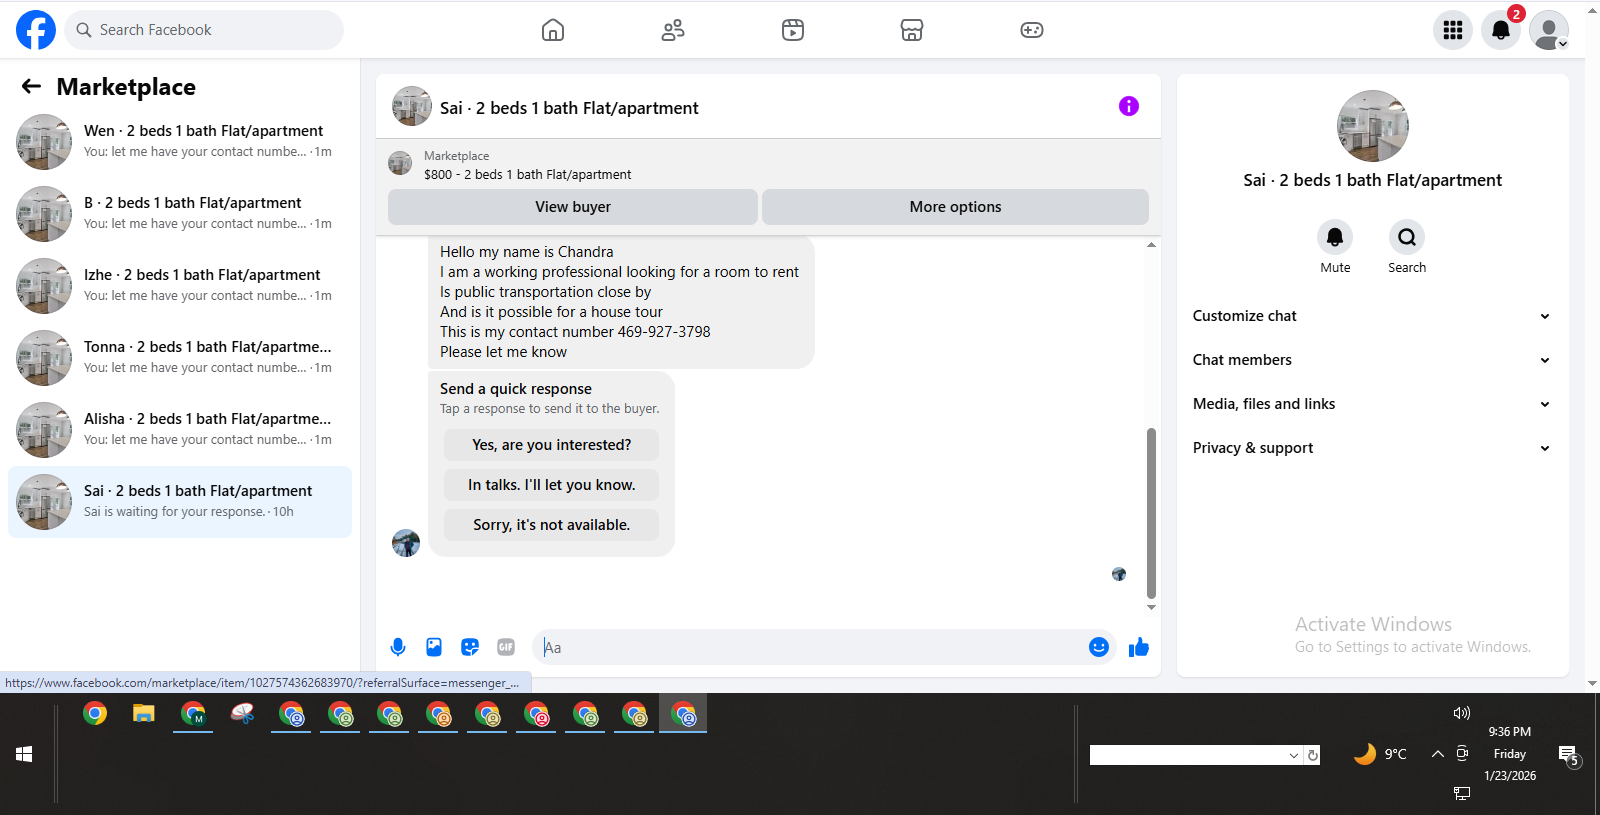Click the buyer avatar beside quick responses

coord(406,543)
